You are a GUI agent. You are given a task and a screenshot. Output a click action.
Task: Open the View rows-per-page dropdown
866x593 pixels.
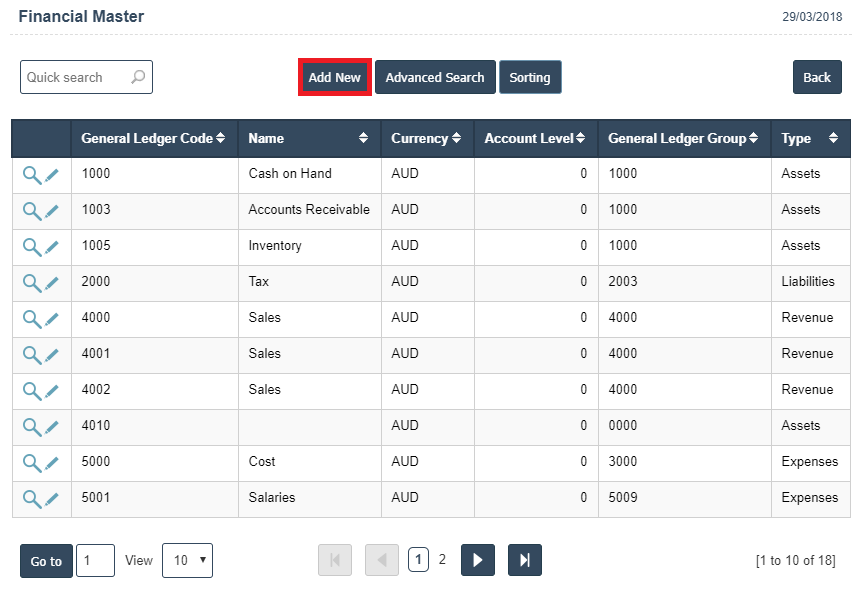pos(187,560)
